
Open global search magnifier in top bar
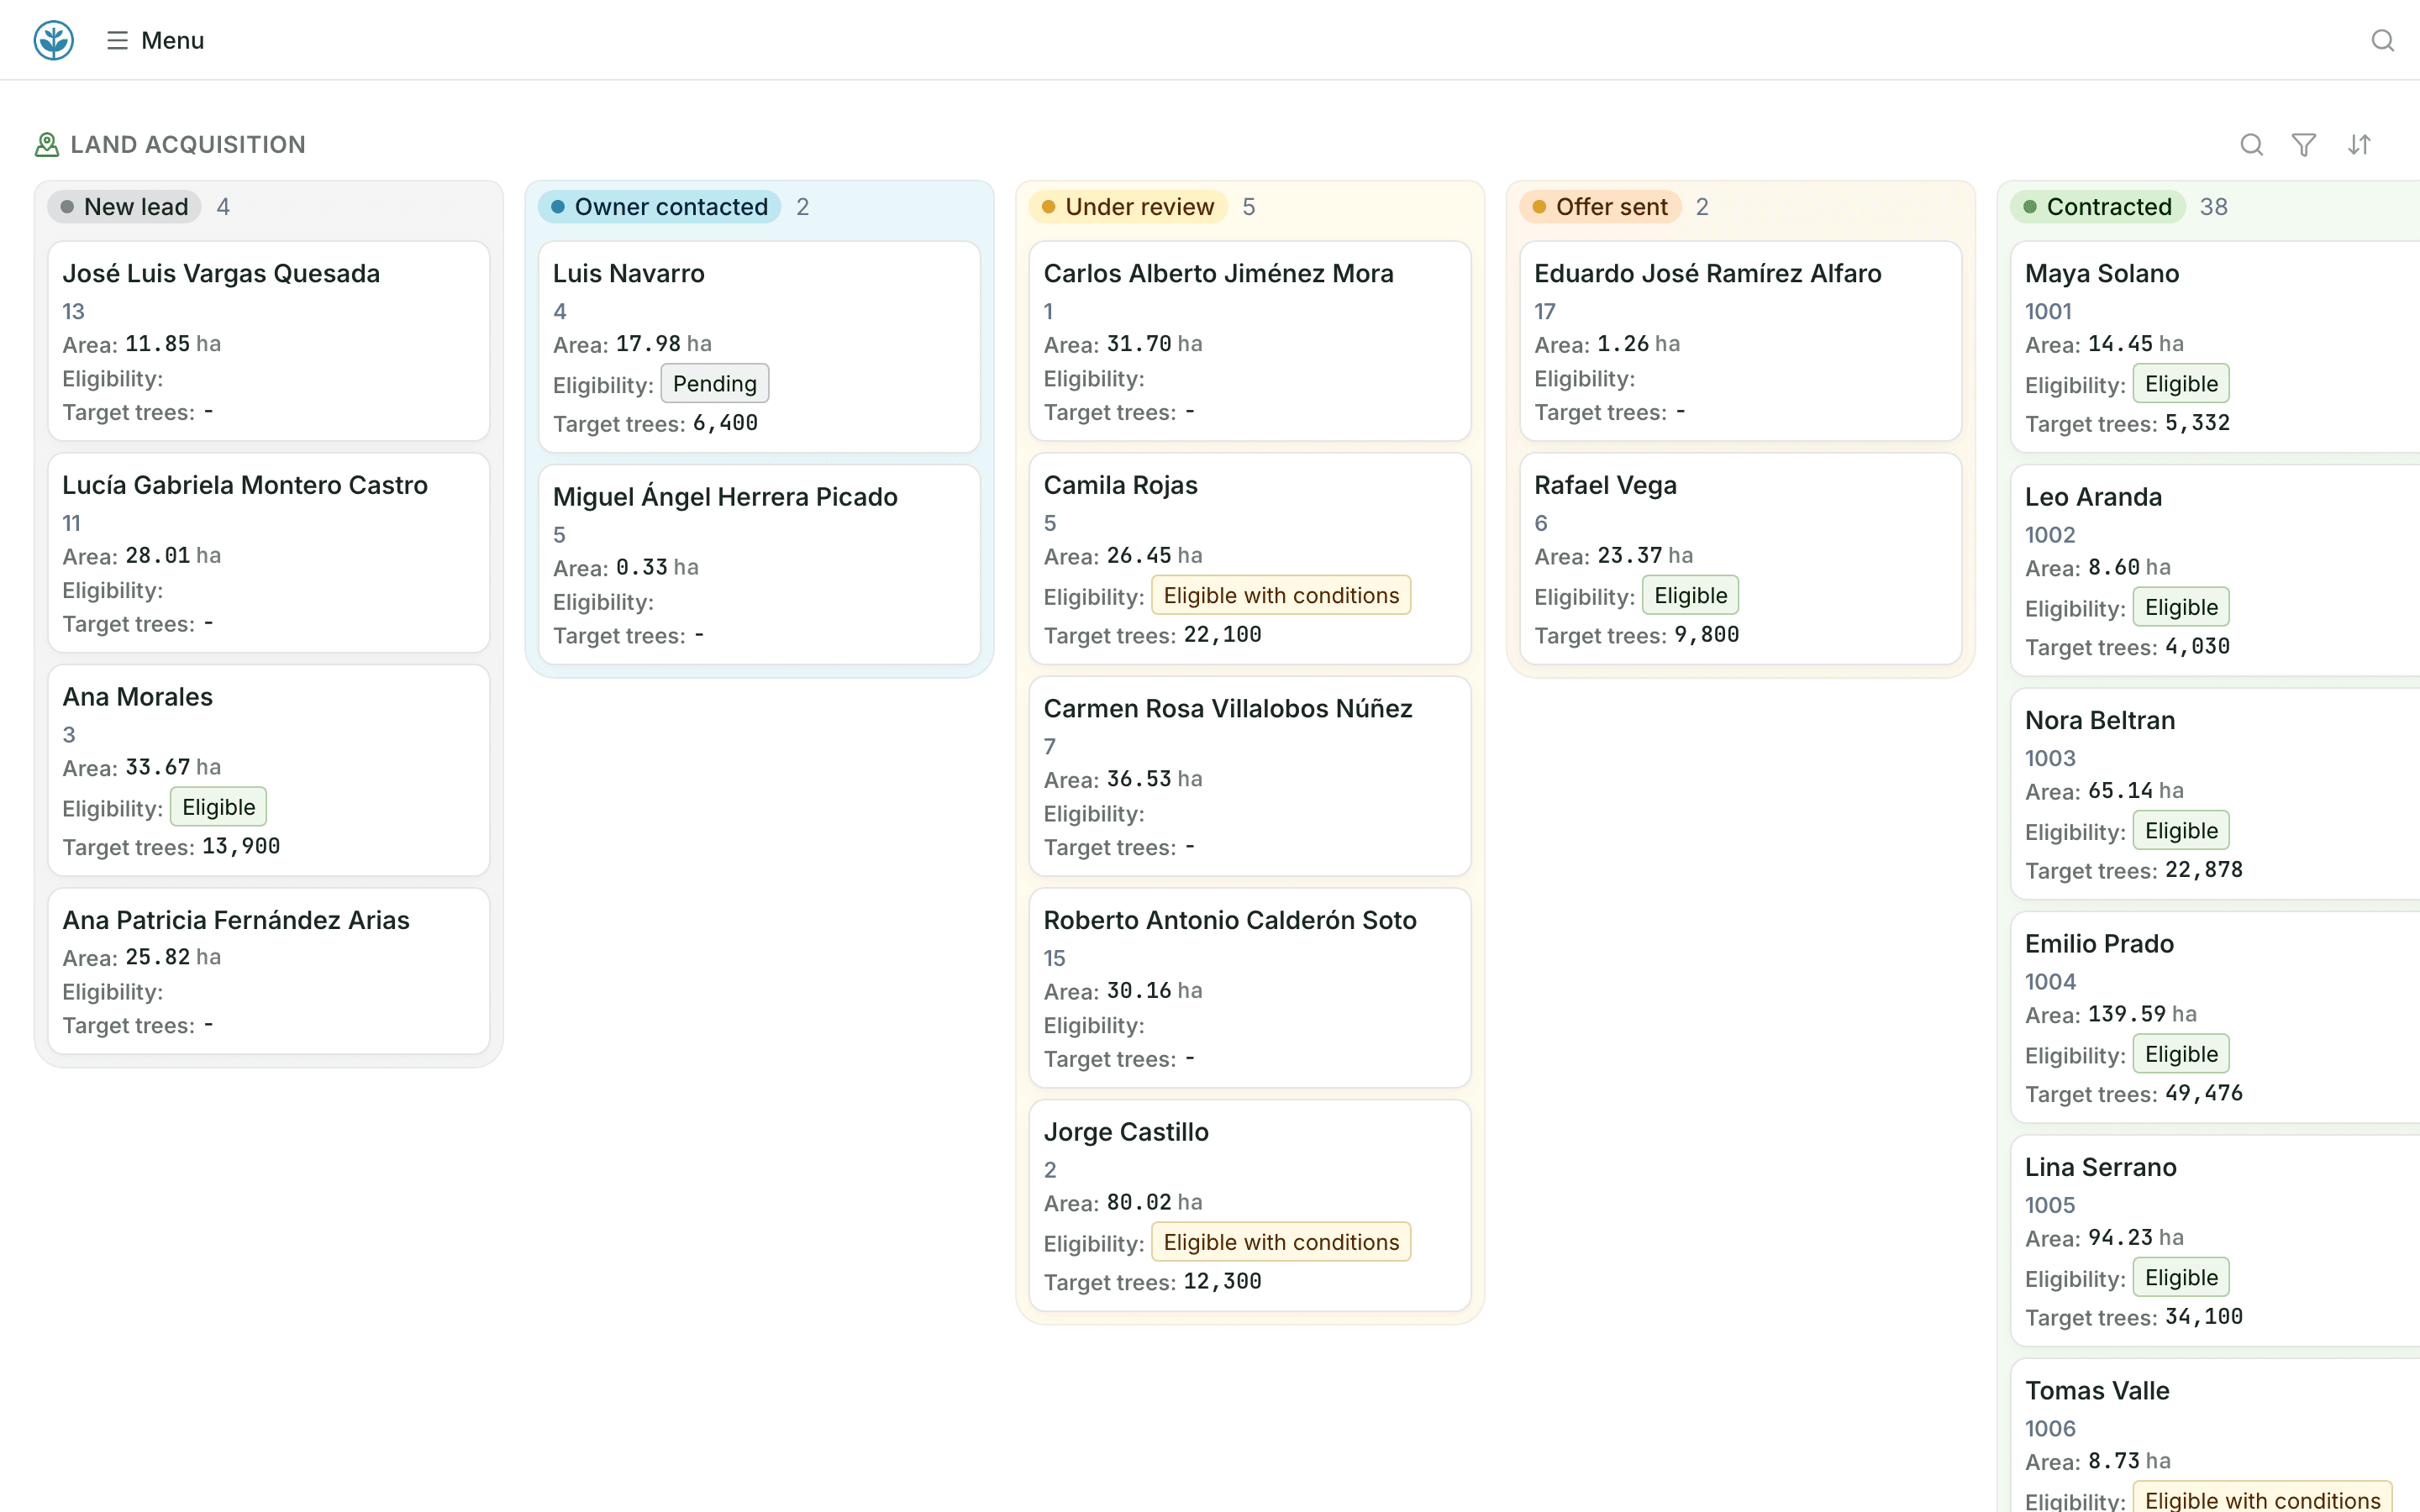point(2382,40)
